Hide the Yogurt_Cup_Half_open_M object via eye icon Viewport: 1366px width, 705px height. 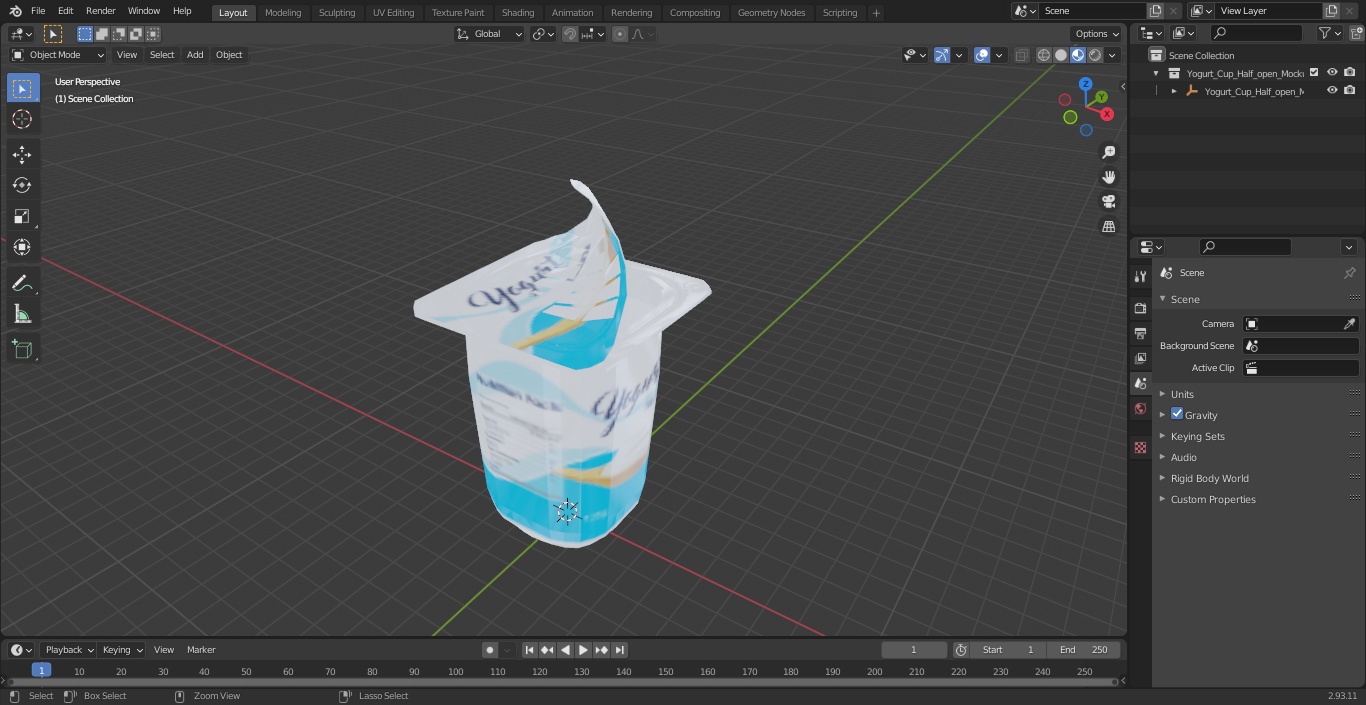(x=1332, y=90)
